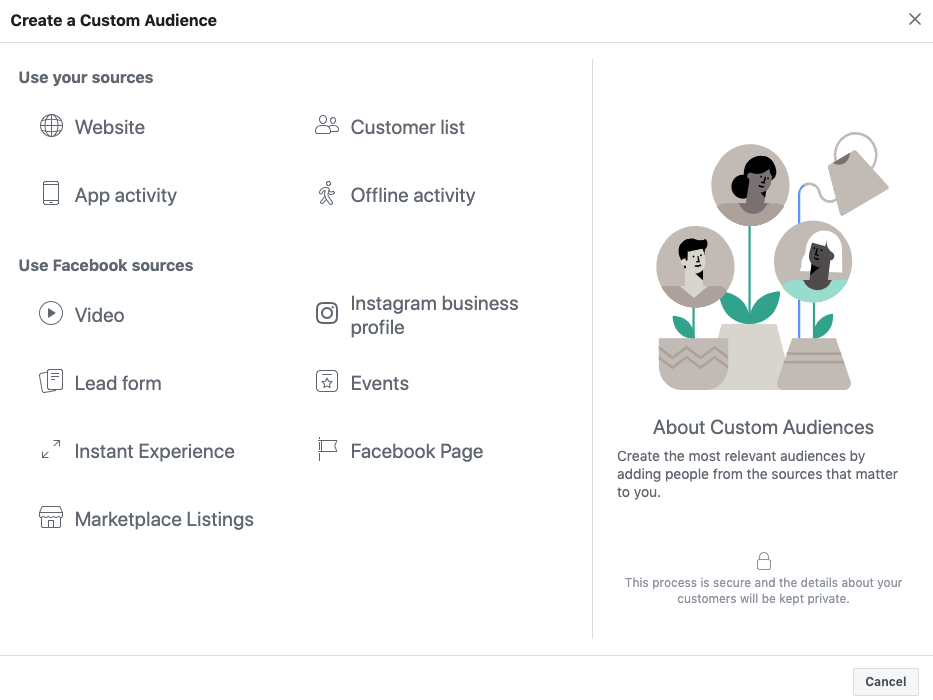The image size is (933, 700).
Task: Select the Events star calendar icon
Action: click(x=327, y=382)
